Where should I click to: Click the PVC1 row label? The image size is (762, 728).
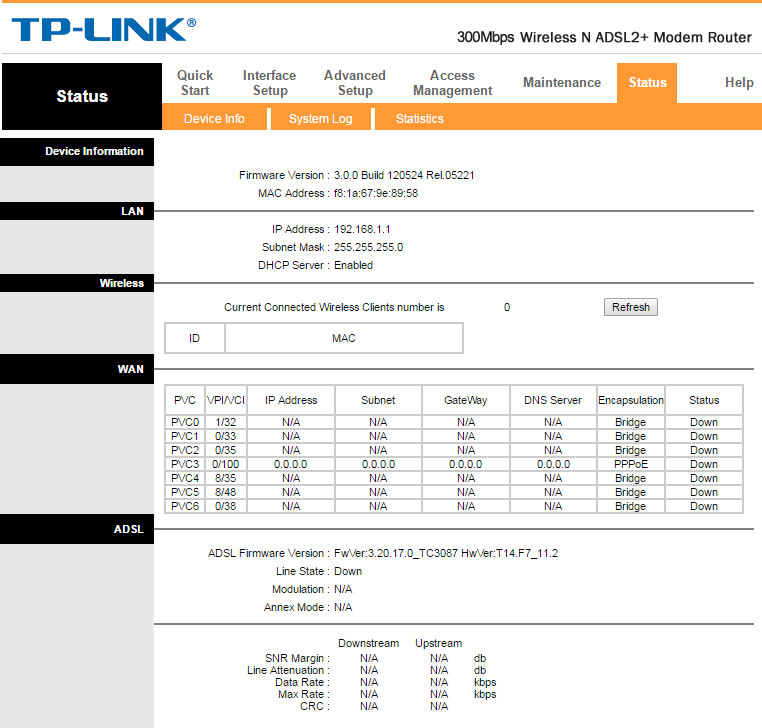(185, 436)
